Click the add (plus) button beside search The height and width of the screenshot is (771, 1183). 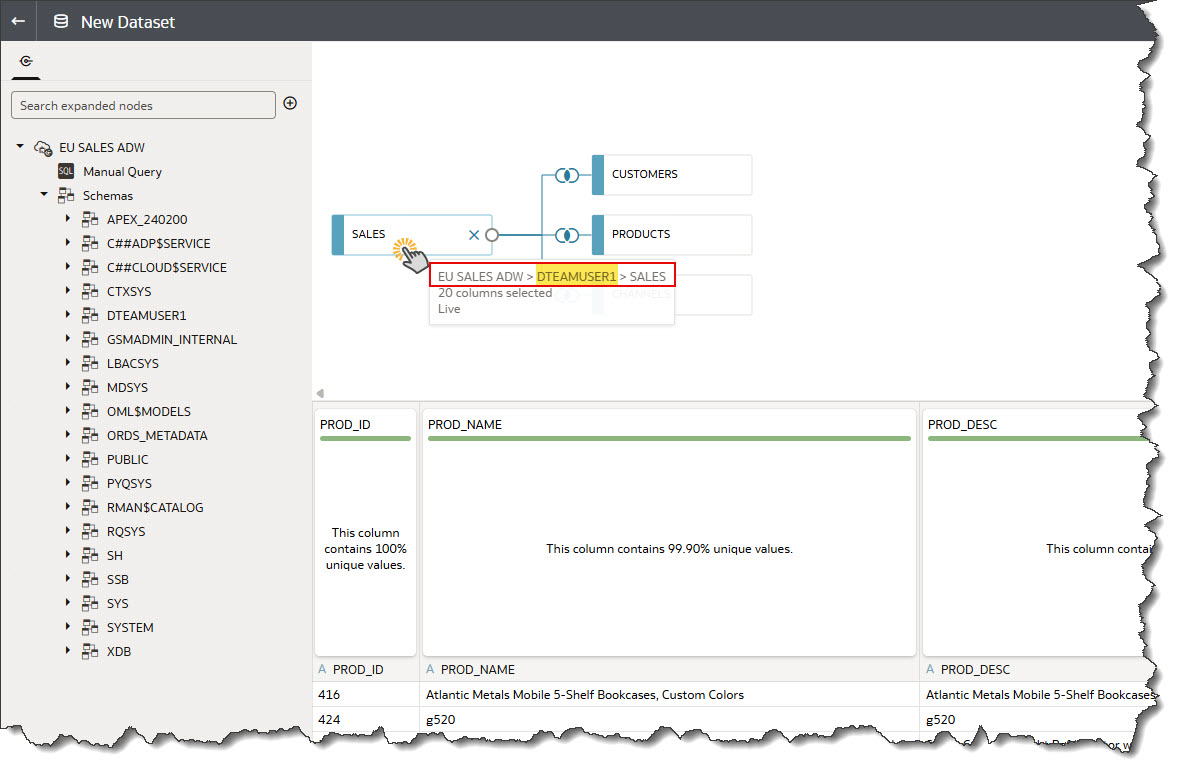[290, 103]
